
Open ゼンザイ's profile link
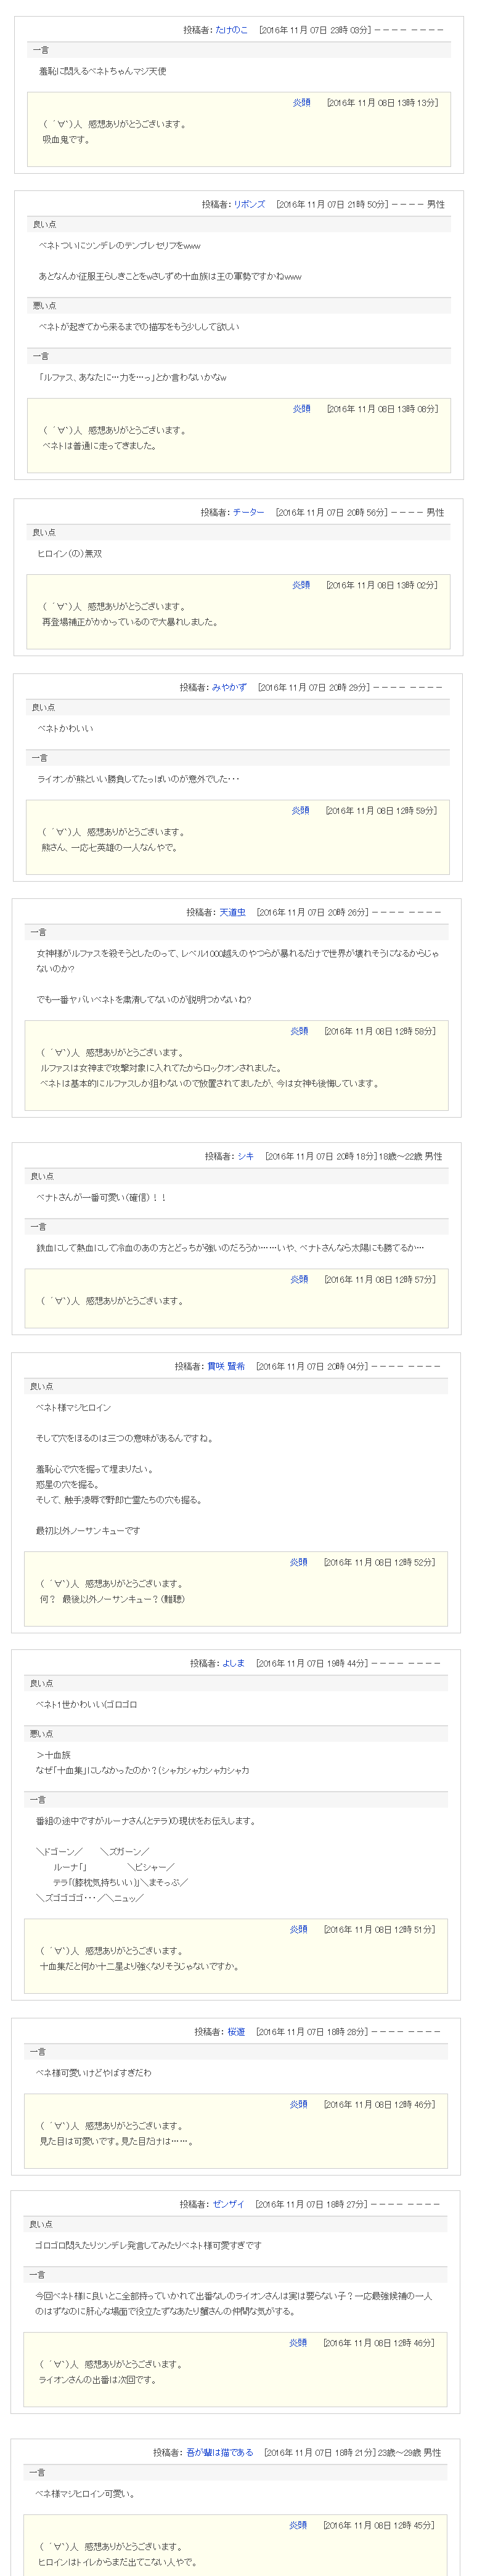(228, 2204)
